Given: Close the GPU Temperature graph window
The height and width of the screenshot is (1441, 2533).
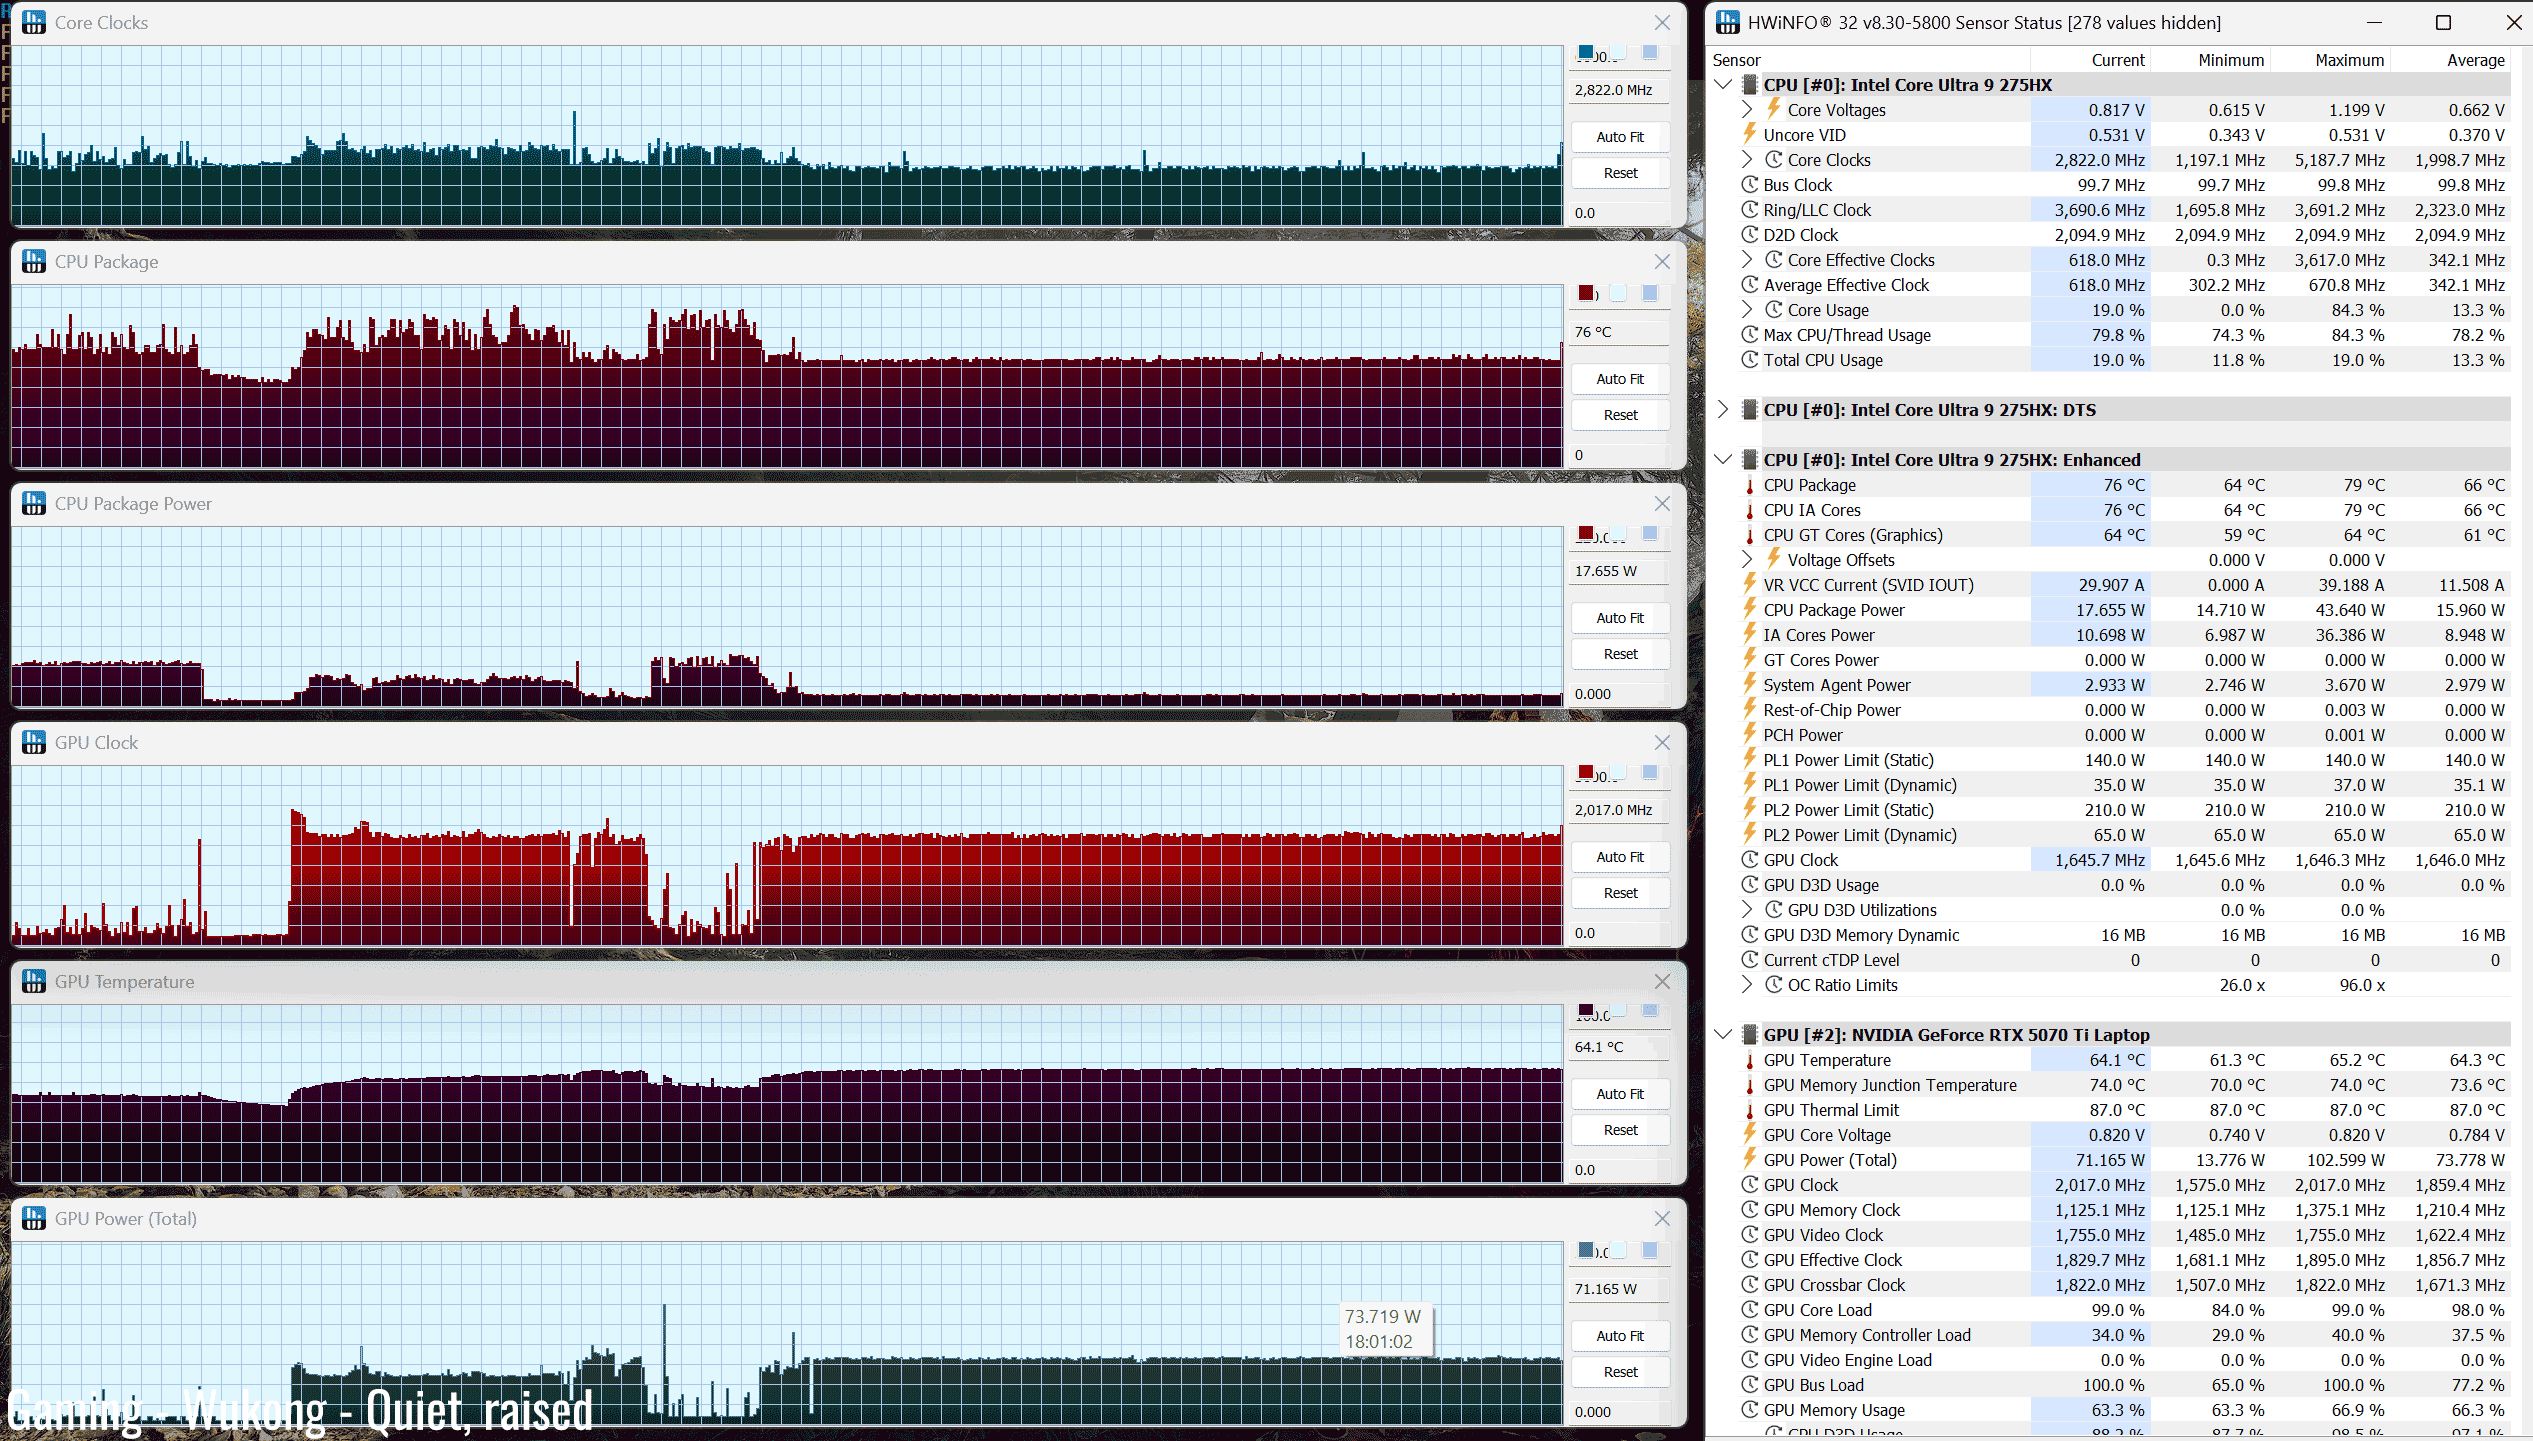Looking at the screenshot, I should point(1662,981).
